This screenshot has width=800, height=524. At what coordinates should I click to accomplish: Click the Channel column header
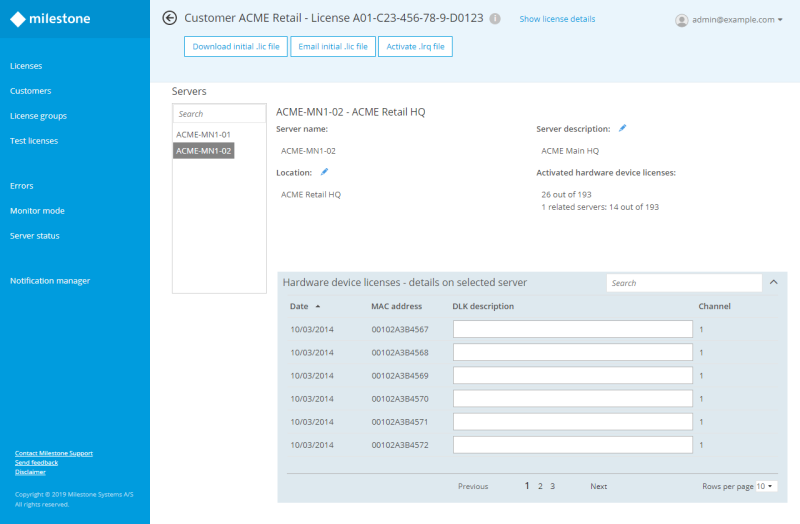point(714,306)
